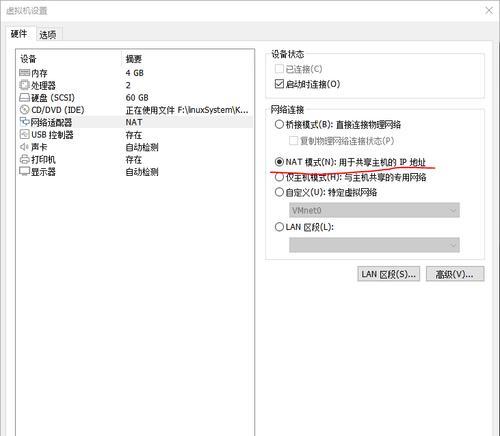Switch to the 选项 tab
The width and height of the screenshot is (500, 436).
click(x=48, y=35)
